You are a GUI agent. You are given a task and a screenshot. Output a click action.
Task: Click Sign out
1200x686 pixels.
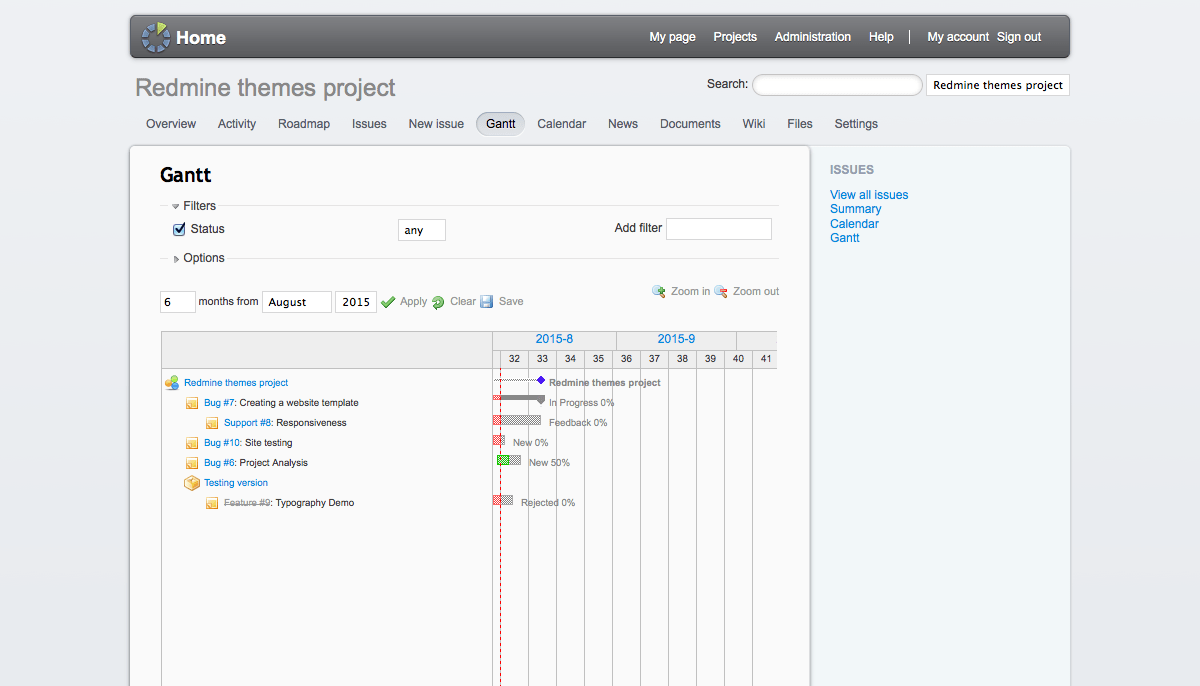pos(1019,37)
